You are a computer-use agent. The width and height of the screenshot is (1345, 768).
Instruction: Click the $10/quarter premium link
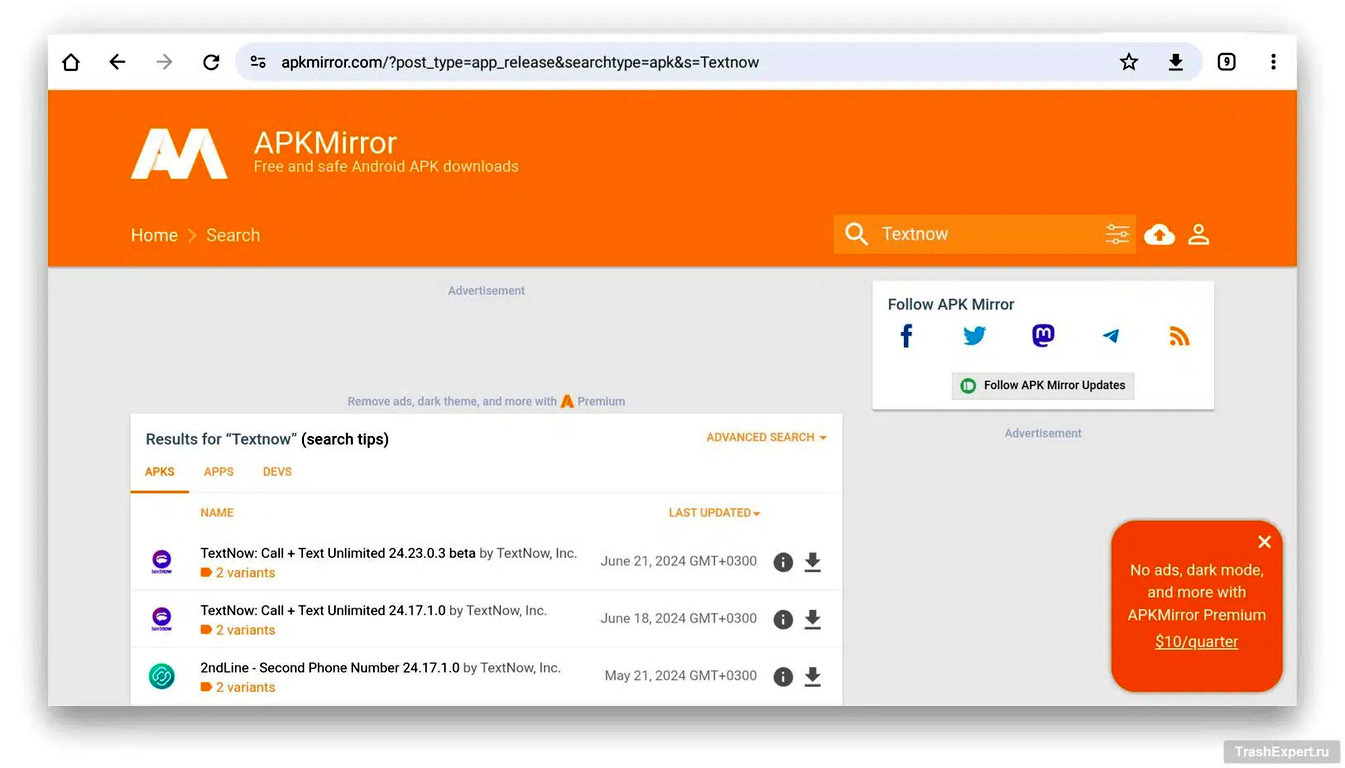(x=1196, y=642)
